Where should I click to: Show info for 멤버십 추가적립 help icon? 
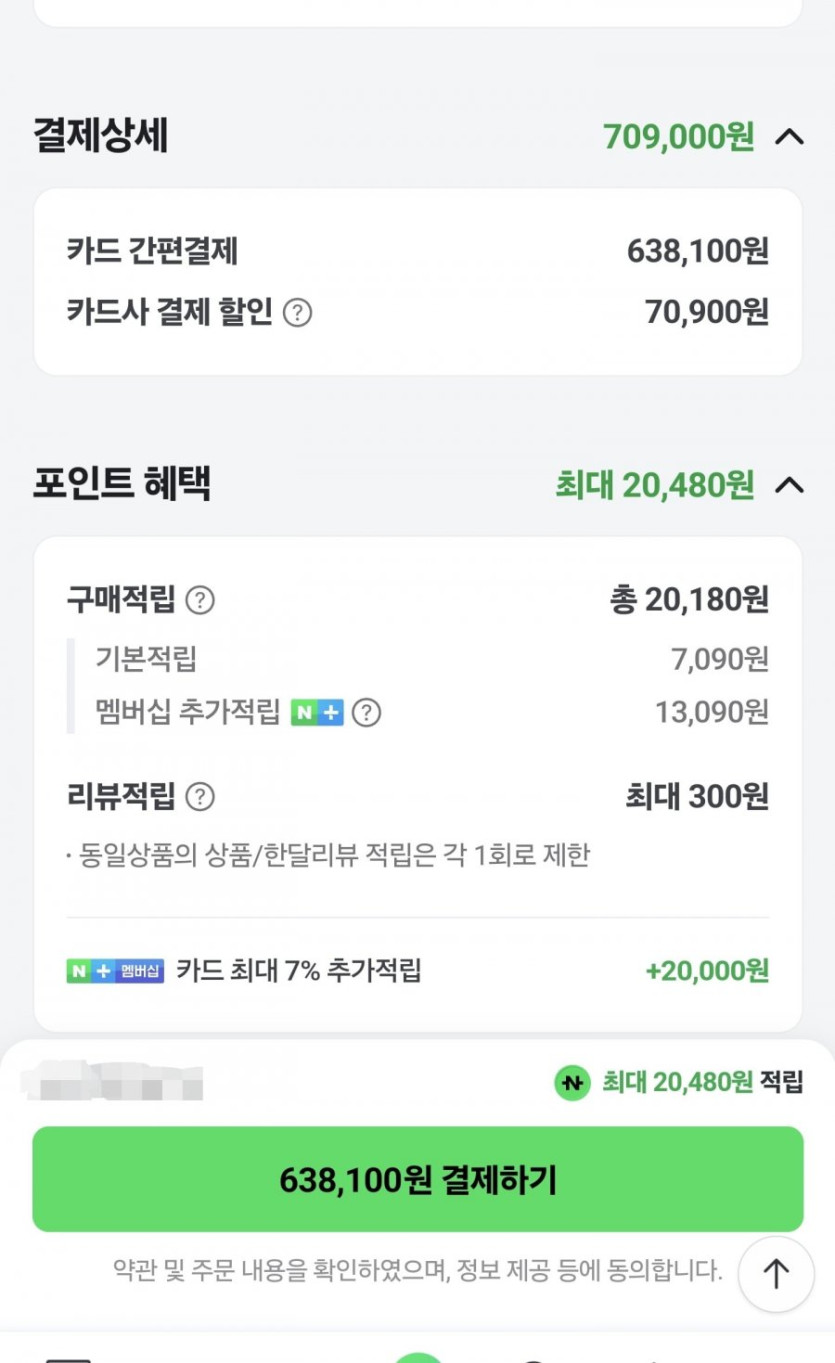coord(367,713)
